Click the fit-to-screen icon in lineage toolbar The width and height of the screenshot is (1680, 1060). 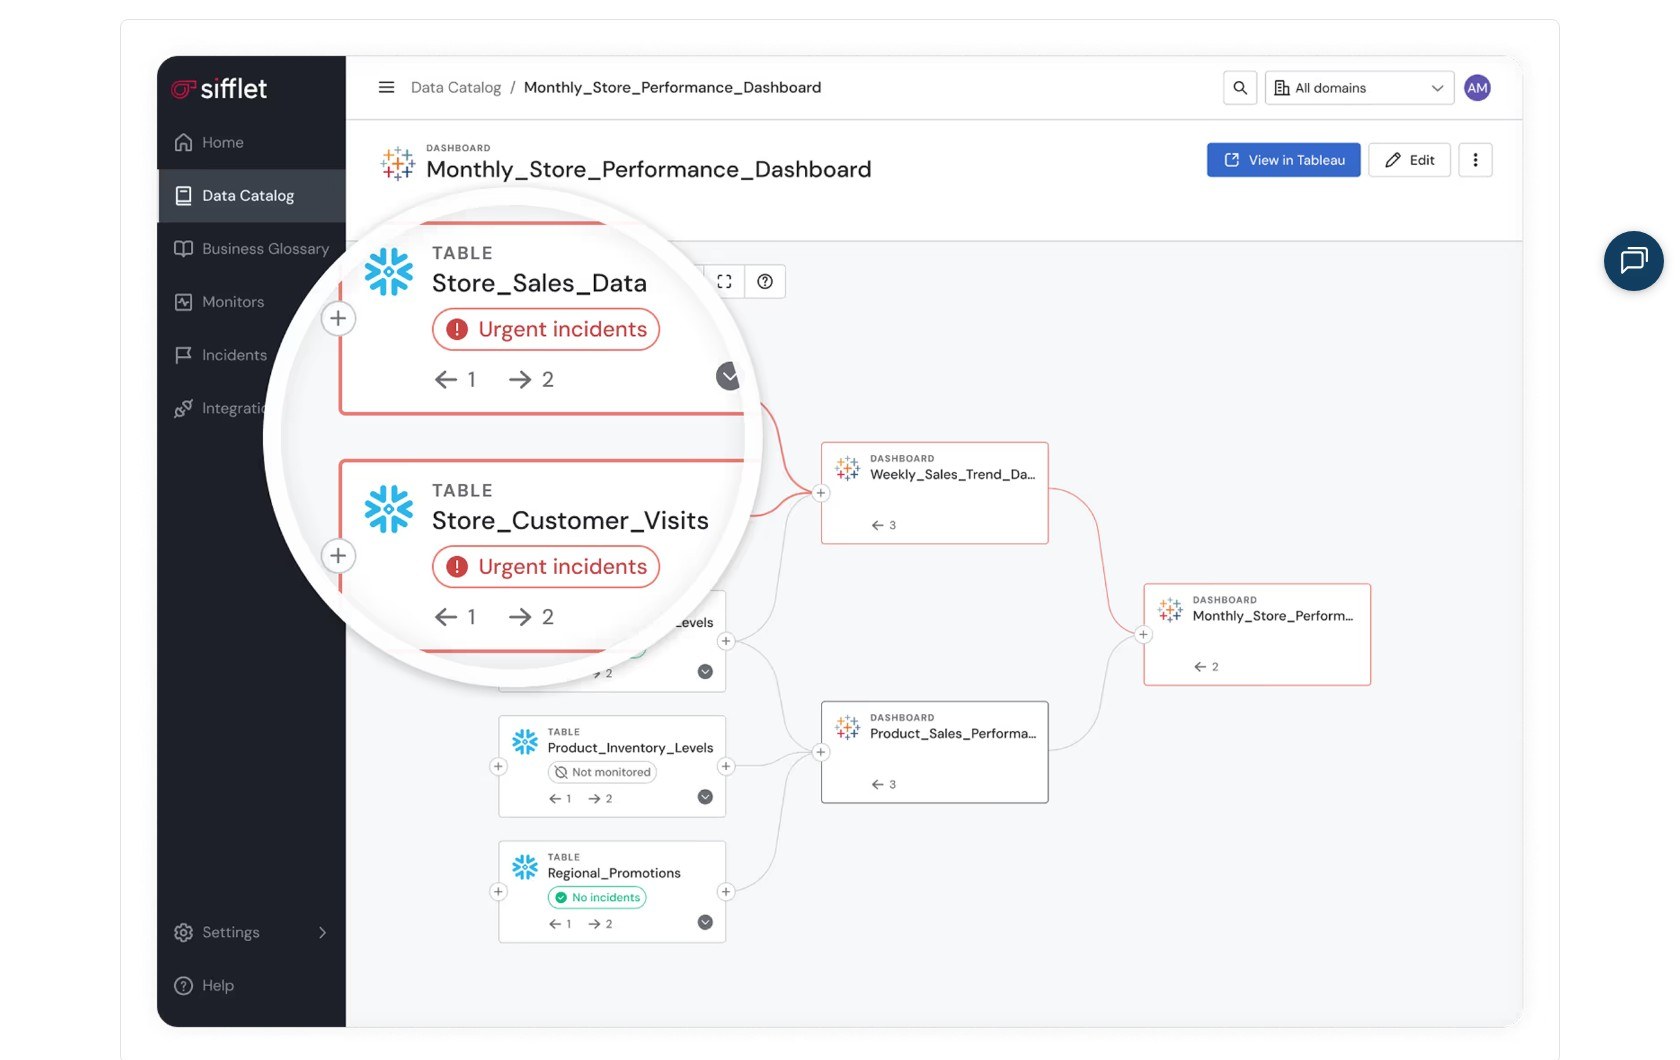coord(724,282)
